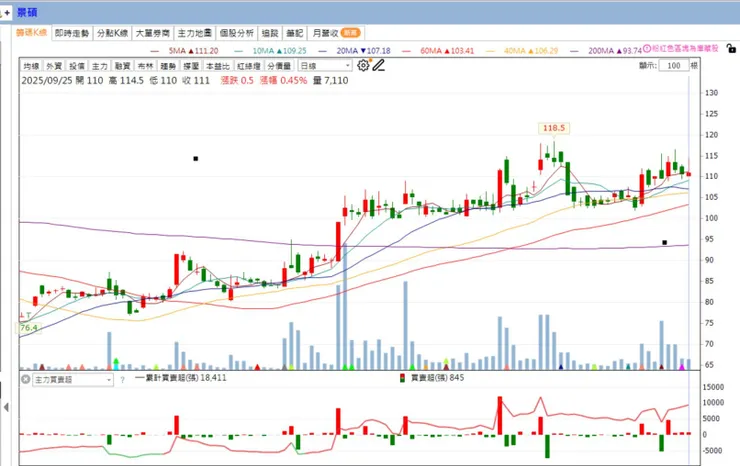This screenshot has width=740, height=466.
Task: Switch to the 主力地圖 tab
Action: coord(194,33)
